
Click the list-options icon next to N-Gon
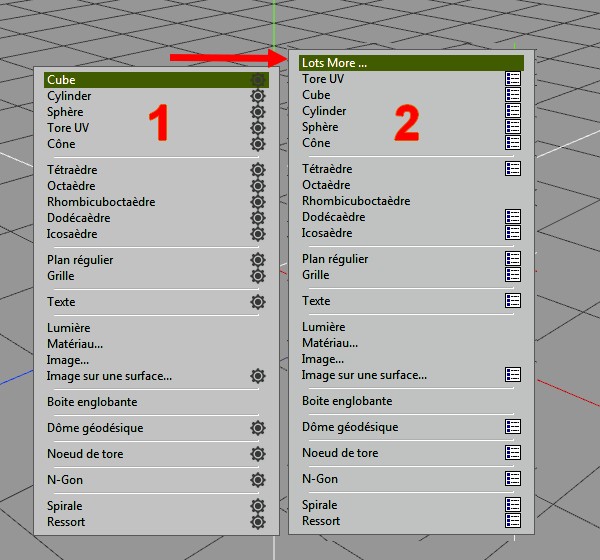(513, 479)
